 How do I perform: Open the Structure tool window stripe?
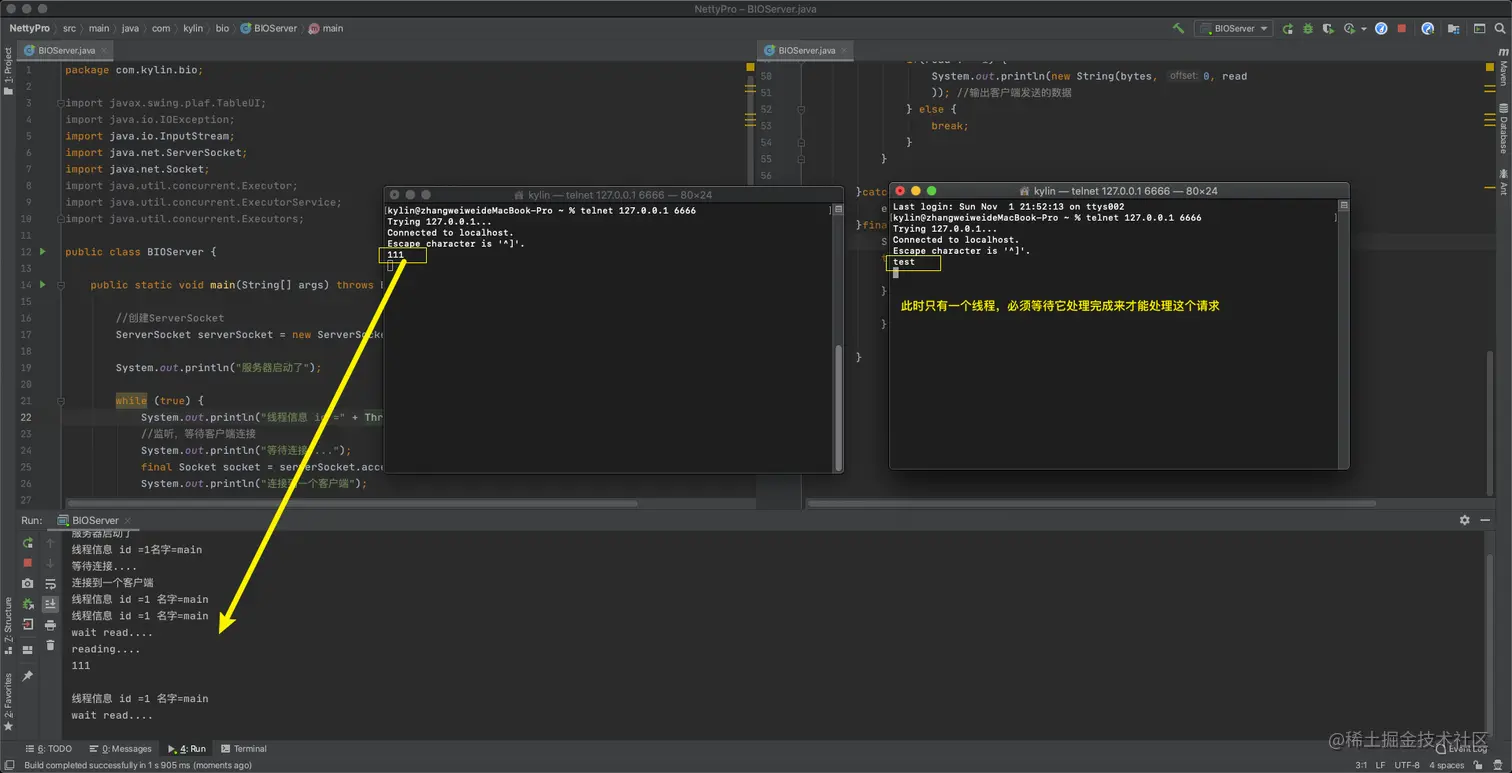(8, 626)
